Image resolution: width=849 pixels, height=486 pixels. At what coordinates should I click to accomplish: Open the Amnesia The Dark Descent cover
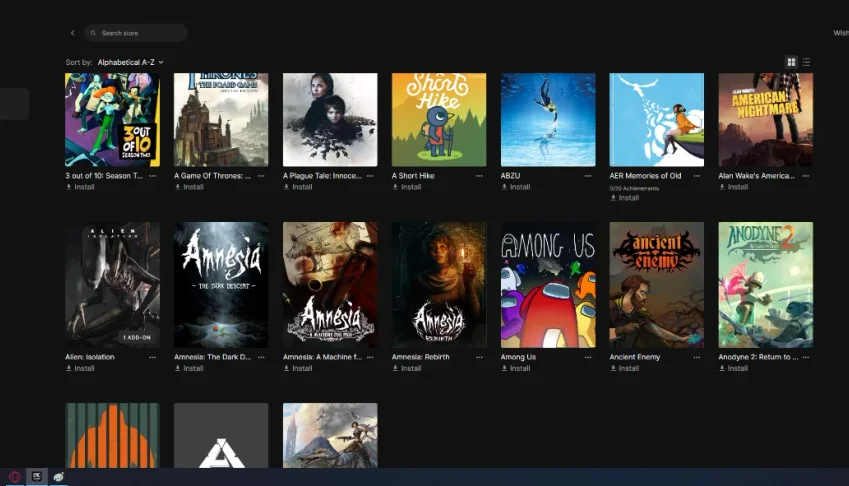tap(221, 285)
